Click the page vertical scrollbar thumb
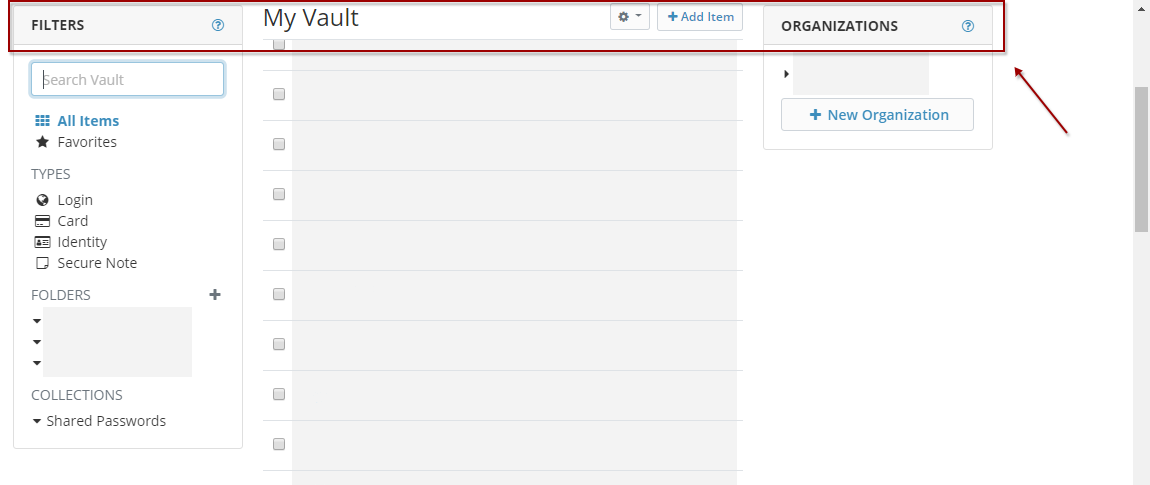Viewport: 1150px width, 485px height. (x=1141, y=158)
